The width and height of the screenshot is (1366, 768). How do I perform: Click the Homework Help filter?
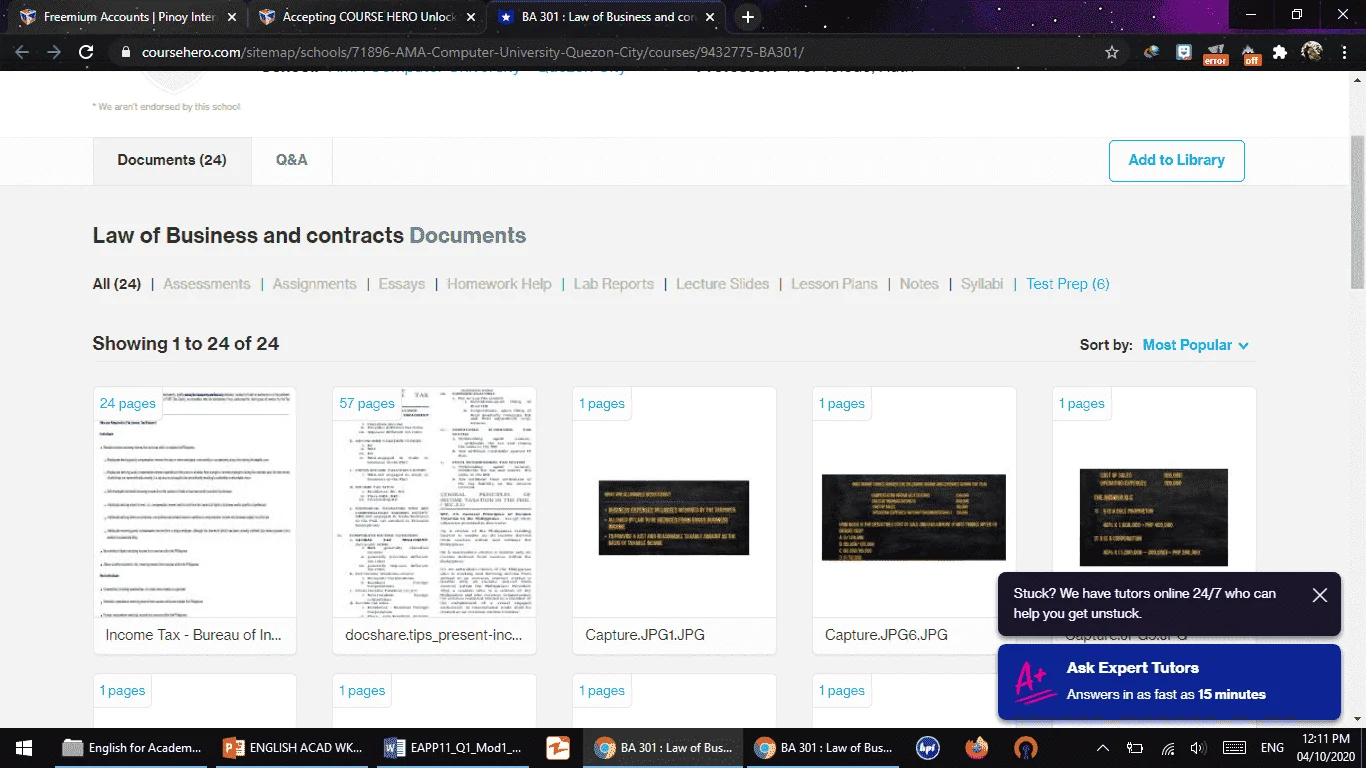click(x=499, y=284)
